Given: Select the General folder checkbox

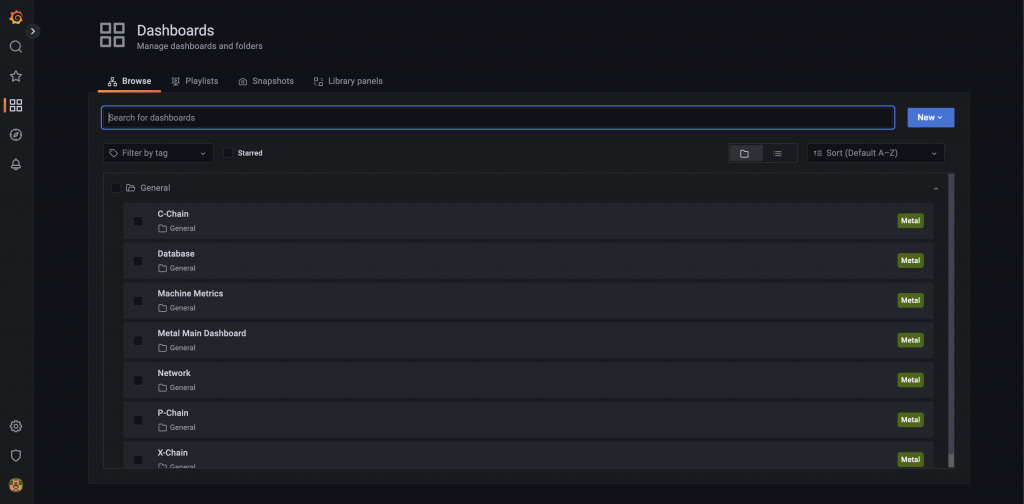Looking at the screenshot, I should pos(116,188).
